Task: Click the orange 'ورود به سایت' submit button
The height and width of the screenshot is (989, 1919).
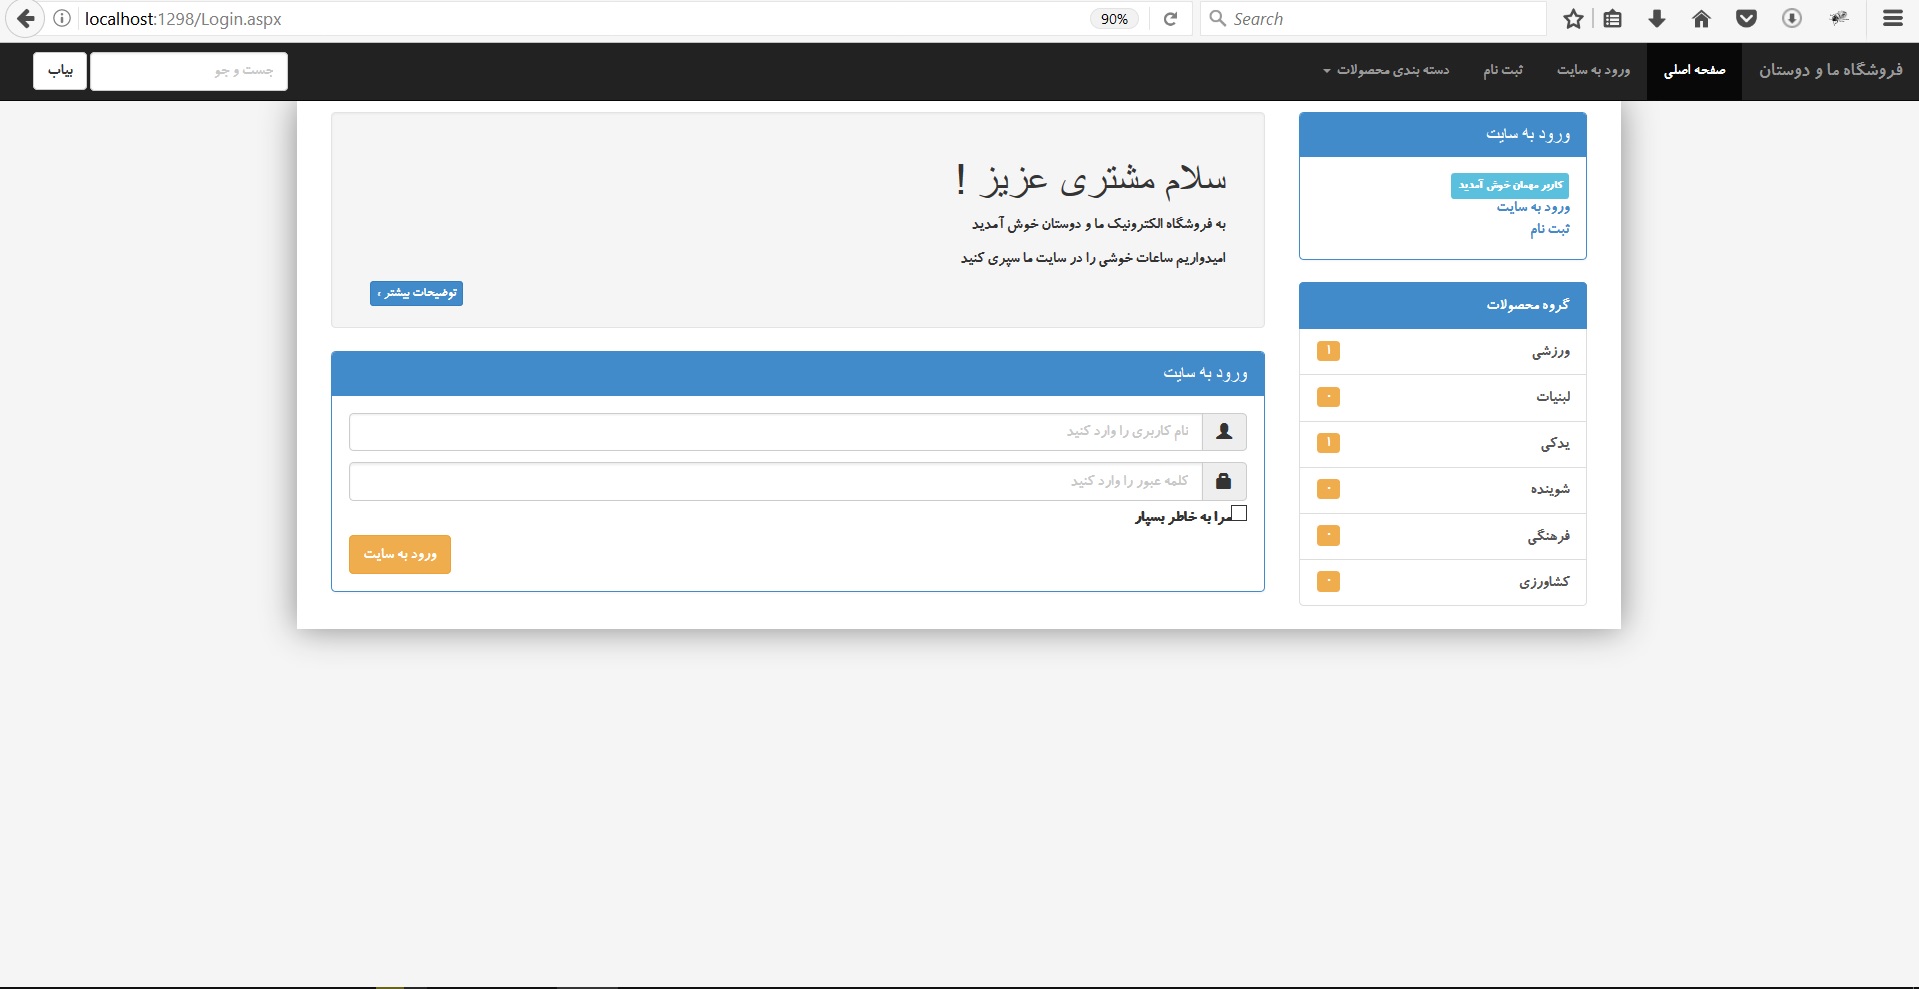Action: click(x=400, y=555)
